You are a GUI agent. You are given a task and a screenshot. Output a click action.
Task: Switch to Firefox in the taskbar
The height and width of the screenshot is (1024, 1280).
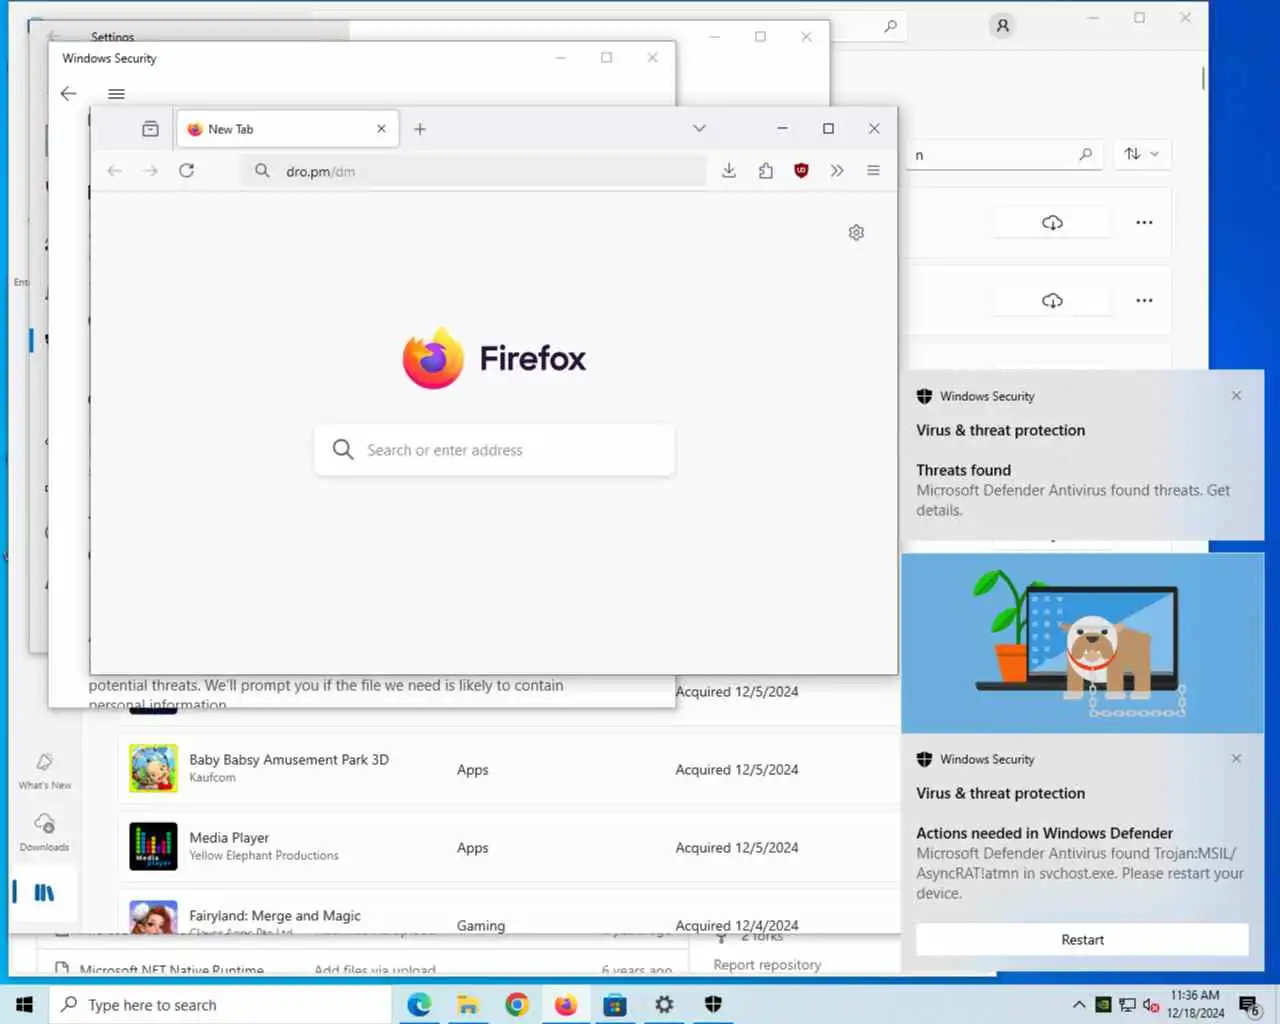(x=566, y=1004)
